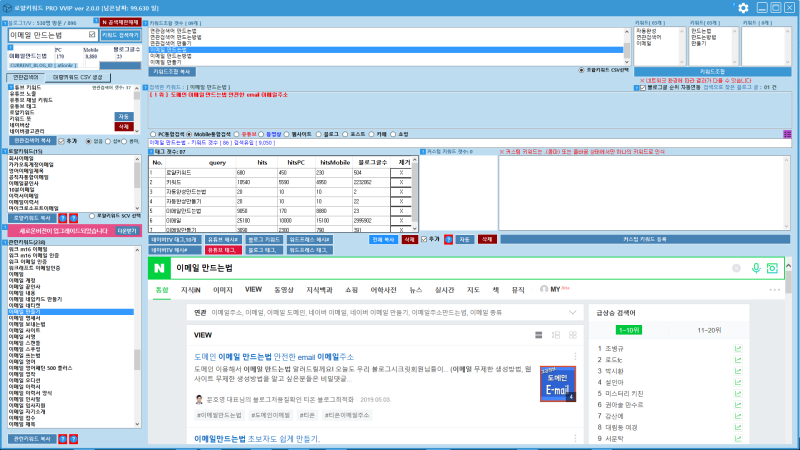Open the E-mail thumbnail of first result

coord(558,384)
